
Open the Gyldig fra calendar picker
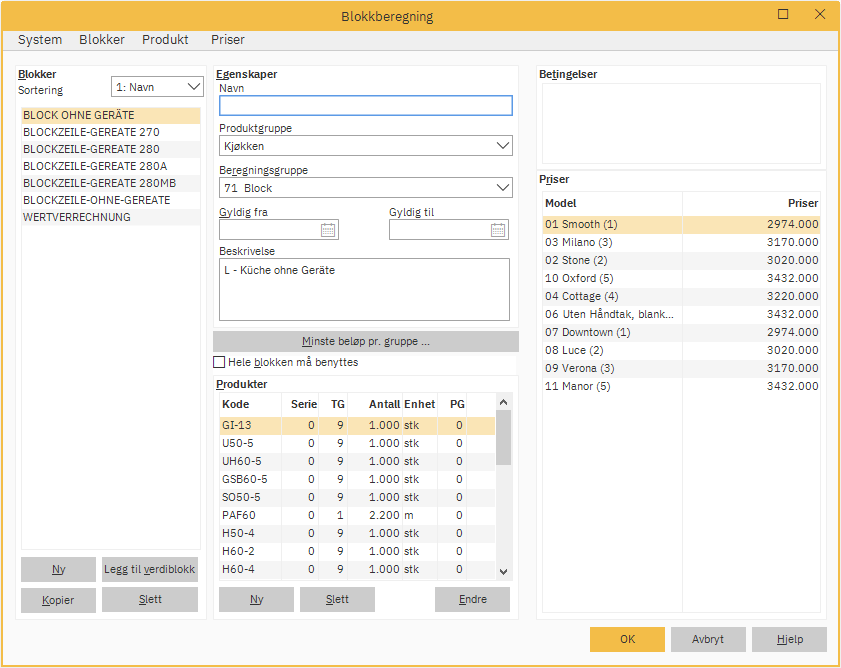click(x=328, y=230)
